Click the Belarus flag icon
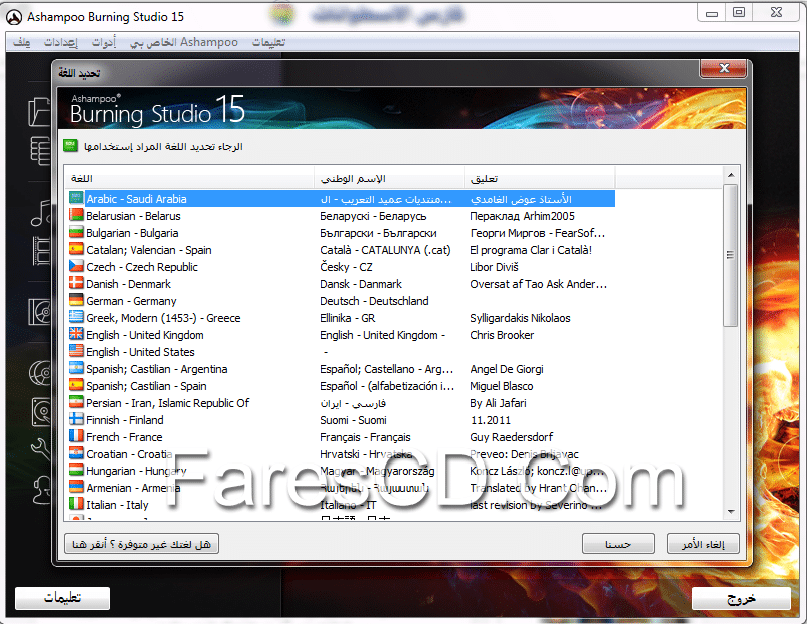807x624 pixels. pos(76,215)
